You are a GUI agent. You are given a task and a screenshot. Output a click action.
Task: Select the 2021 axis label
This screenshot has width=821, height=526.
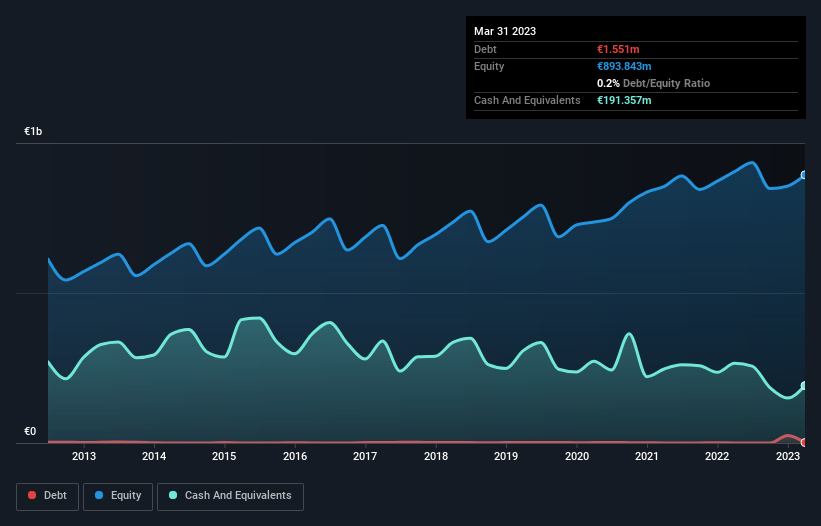click(647, 456)
